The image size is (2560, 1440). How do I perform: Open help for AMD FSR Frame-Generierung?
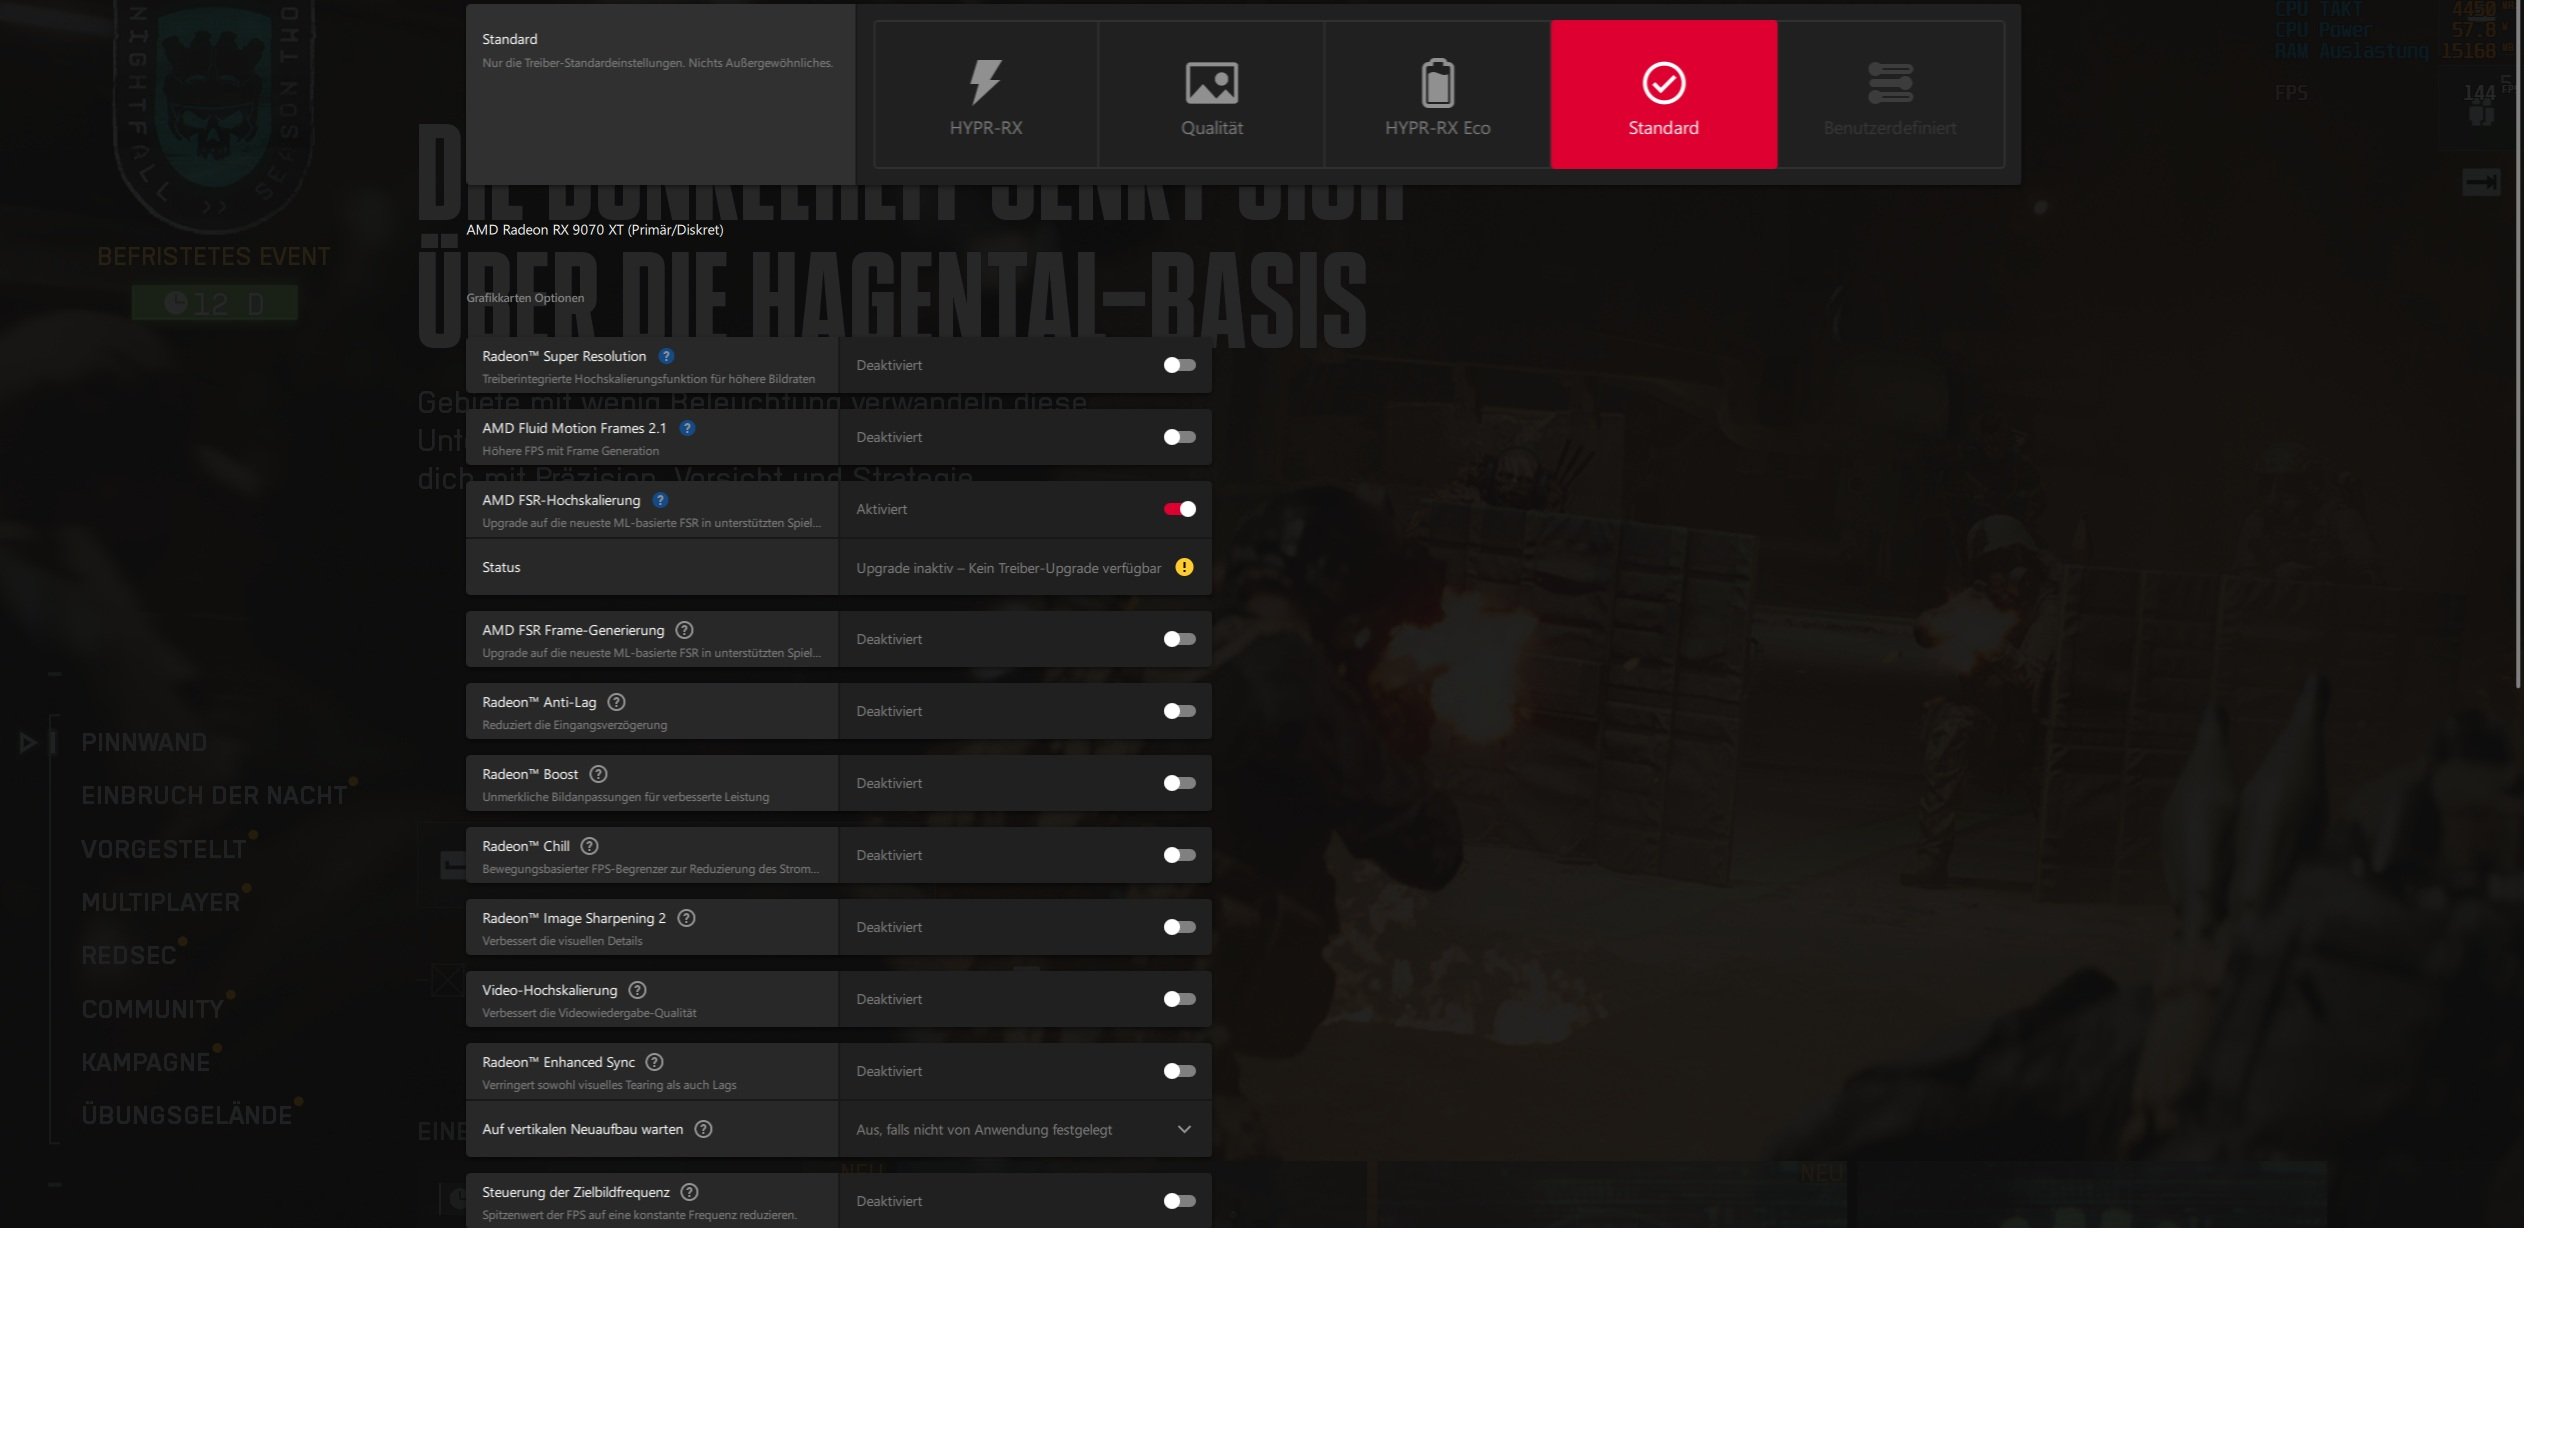(x=684, y=630)
